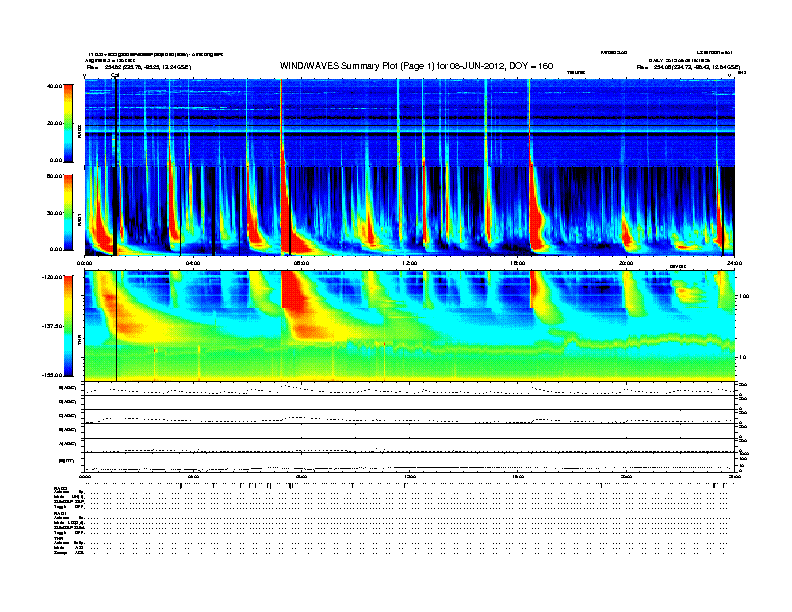
Task: Click the vertical RAD1 axis label beside spectrogram
Action: [x=80, y=221]
